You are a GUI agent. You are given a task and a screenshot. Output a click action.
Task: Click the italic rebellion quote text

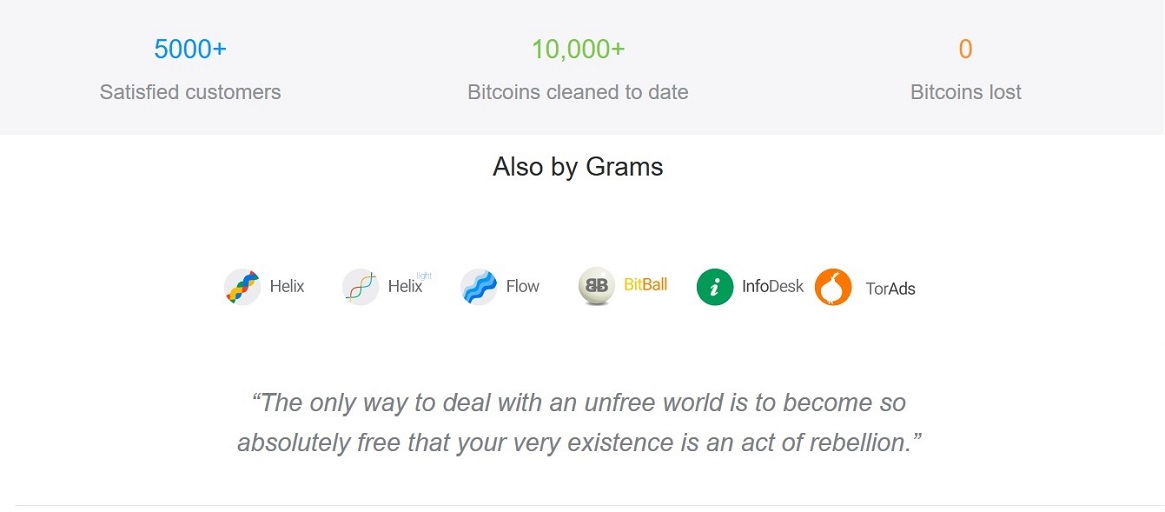tap(578, 422)
